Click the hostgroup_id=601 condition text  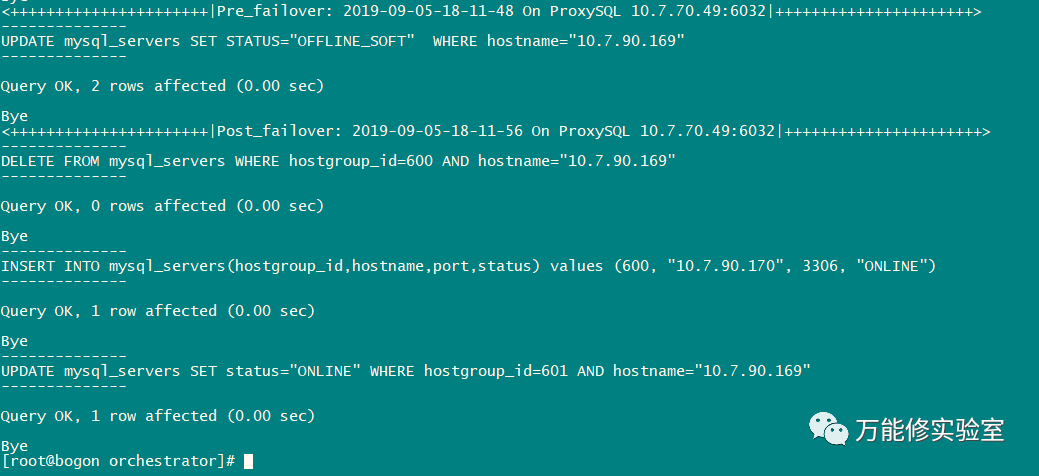pyautogui.click(x=495, y=371)
